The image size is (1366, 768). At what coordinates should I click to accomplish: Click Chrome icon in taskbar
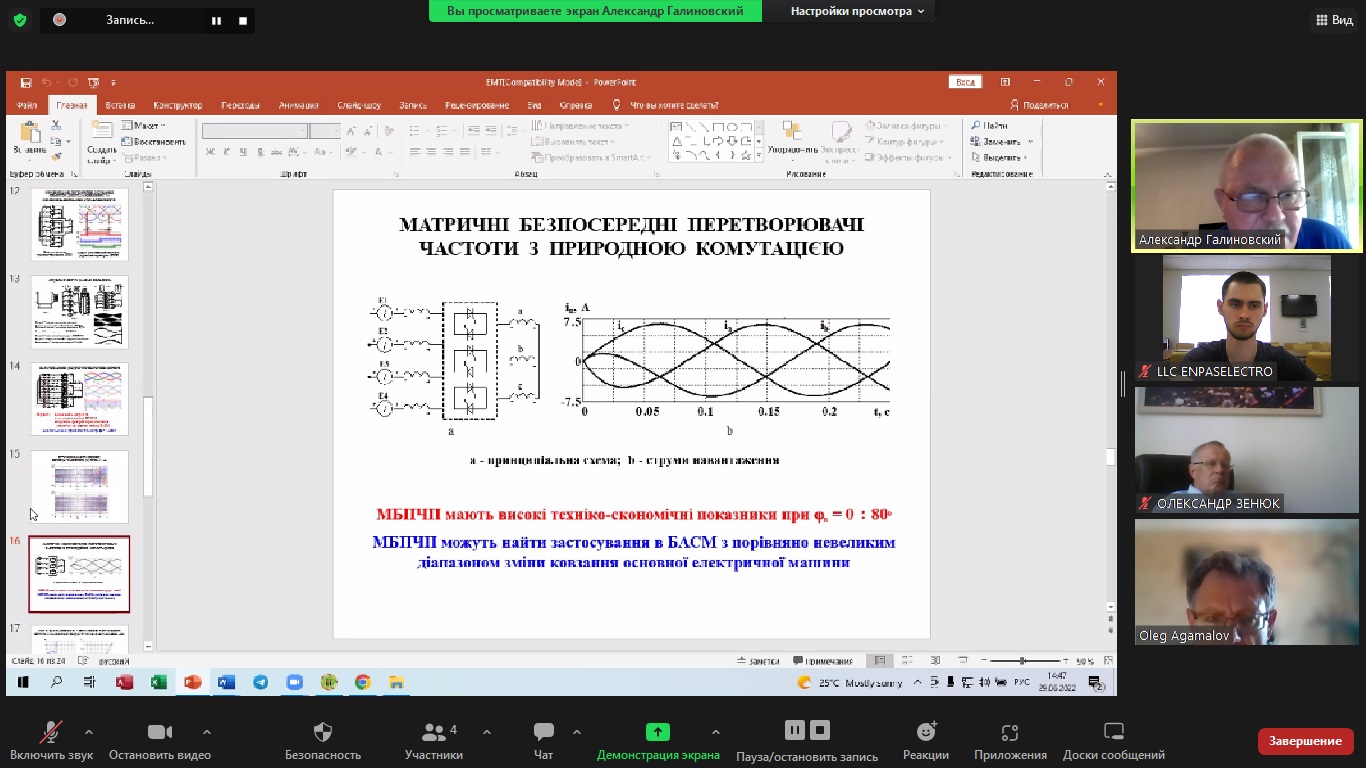[x=362, y=682]
